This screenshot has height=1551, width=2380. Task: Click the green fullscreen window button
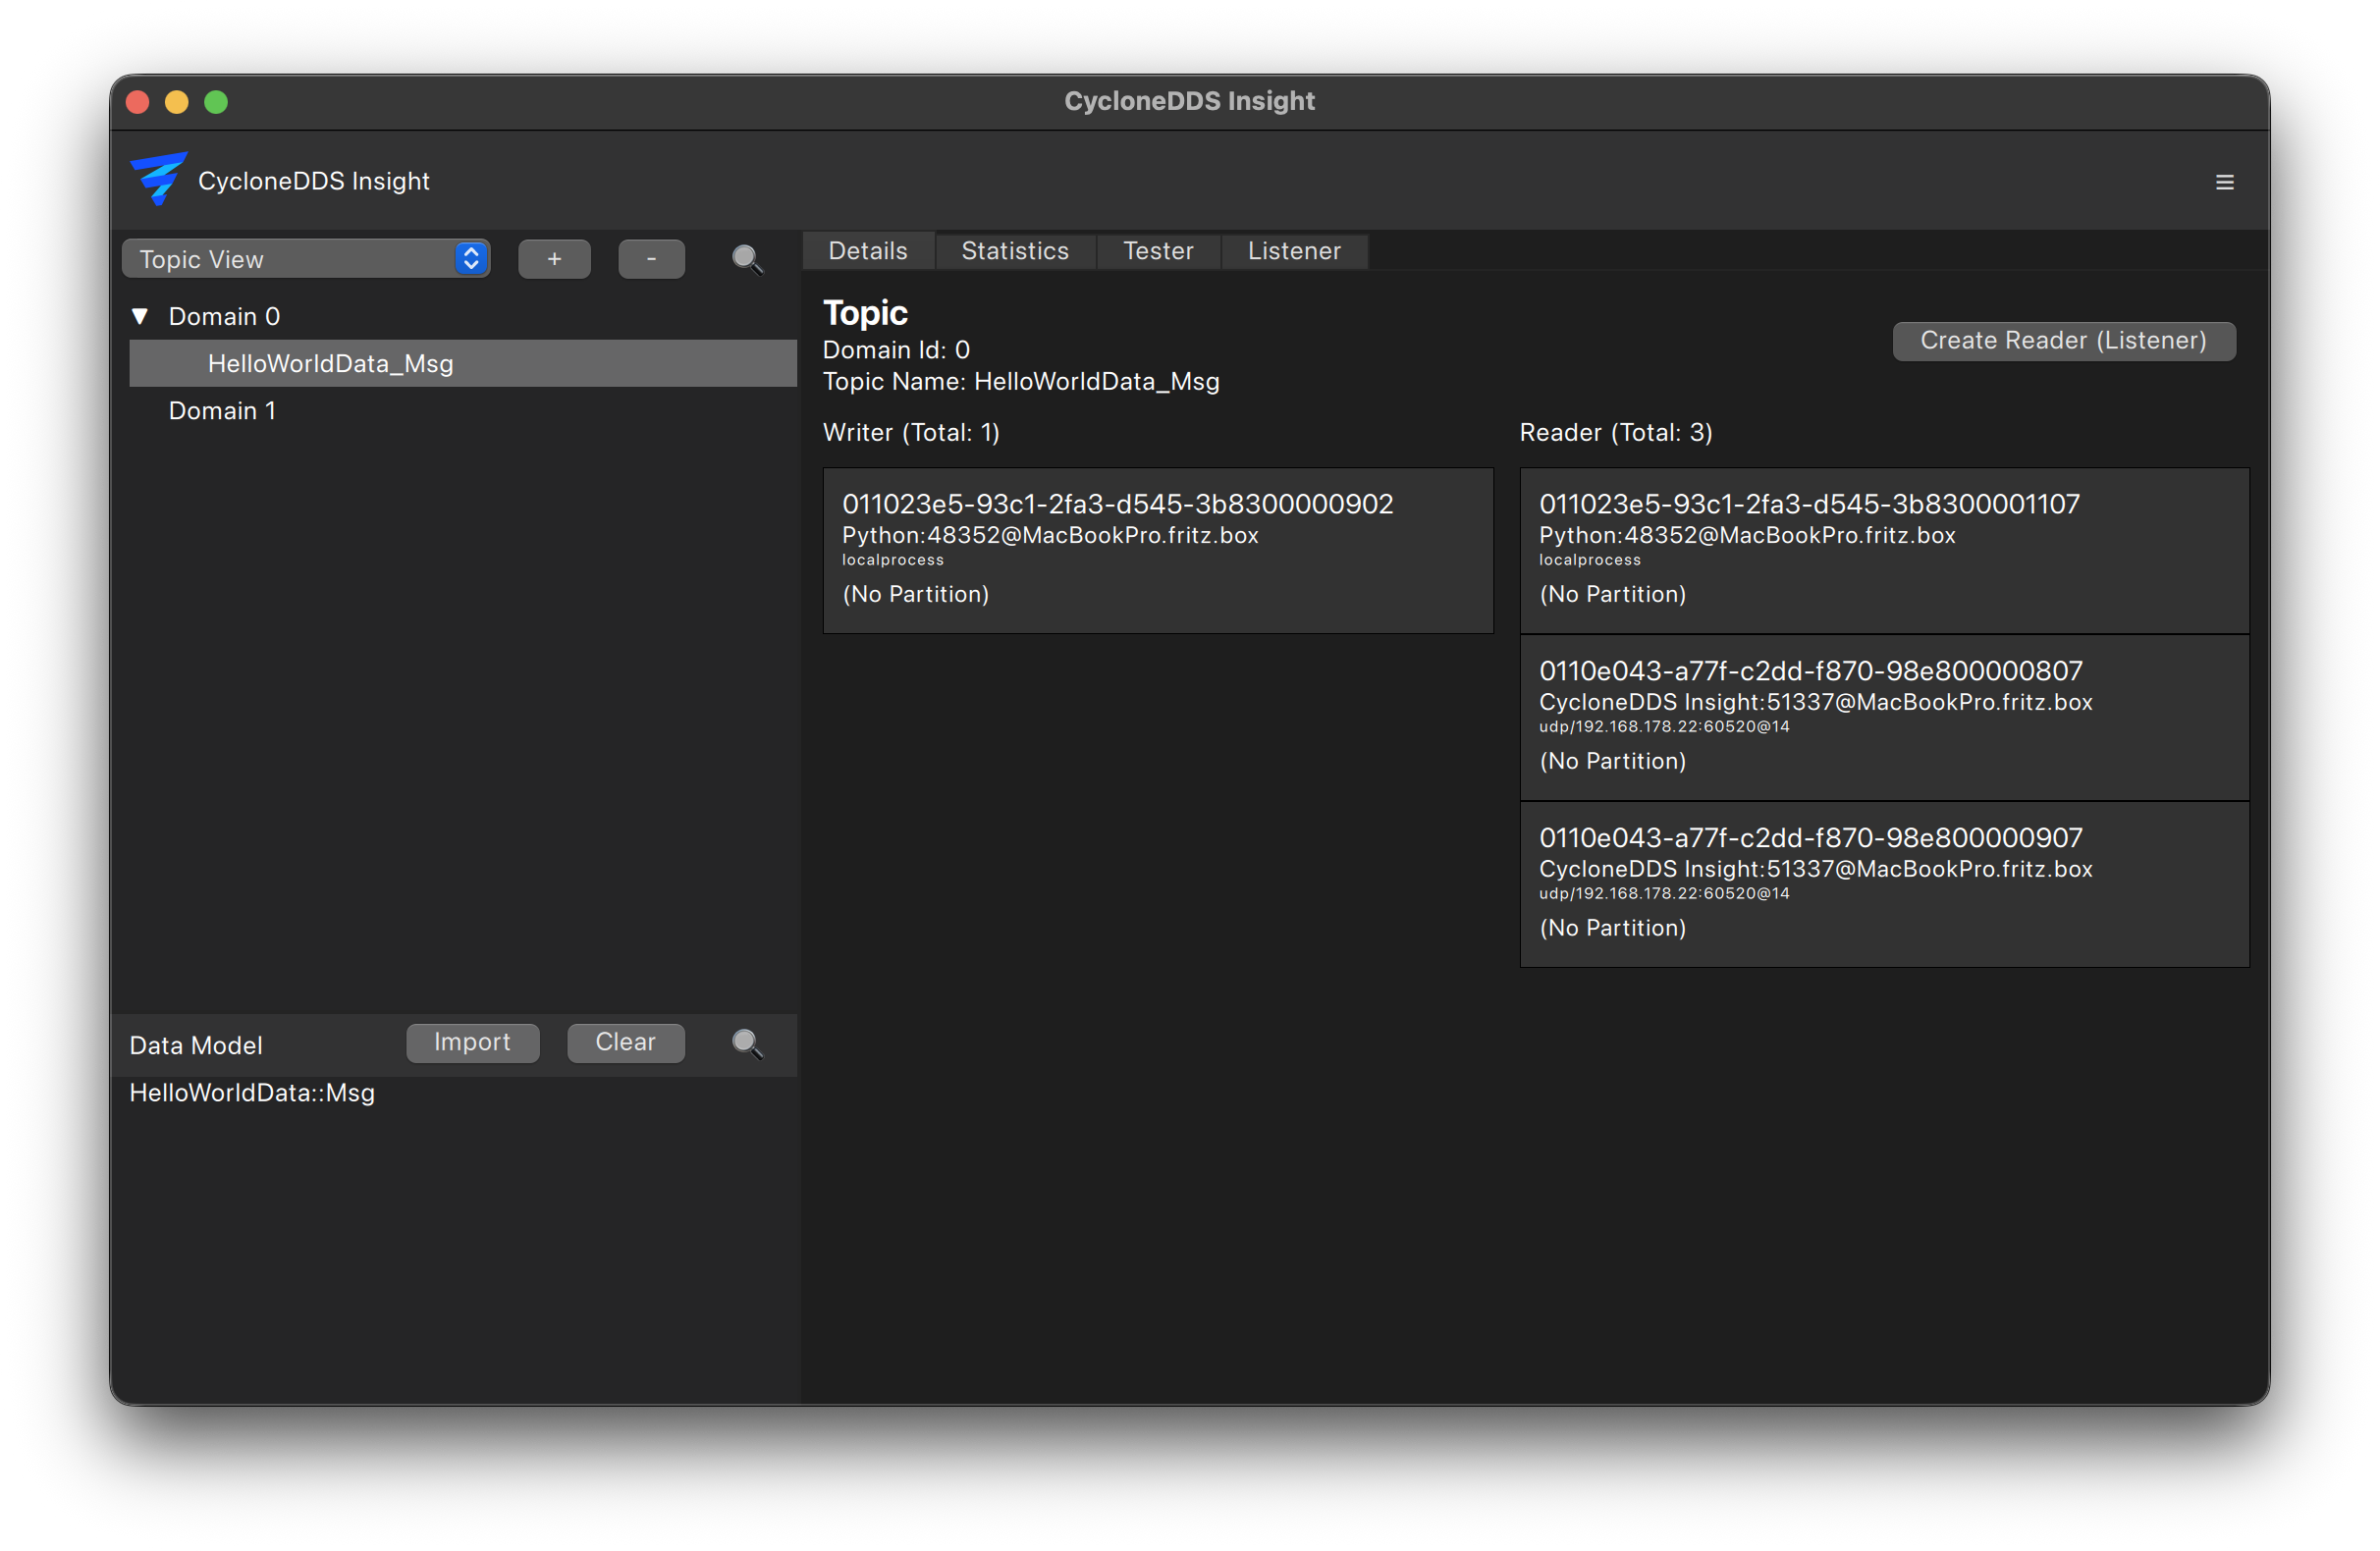(x=216, y=102)
